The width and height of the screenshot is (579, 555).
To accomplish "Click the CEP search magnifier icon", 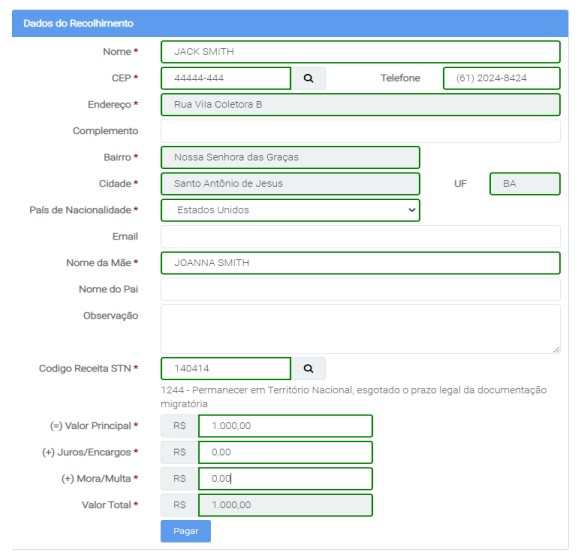I will [x=308, y=78].
